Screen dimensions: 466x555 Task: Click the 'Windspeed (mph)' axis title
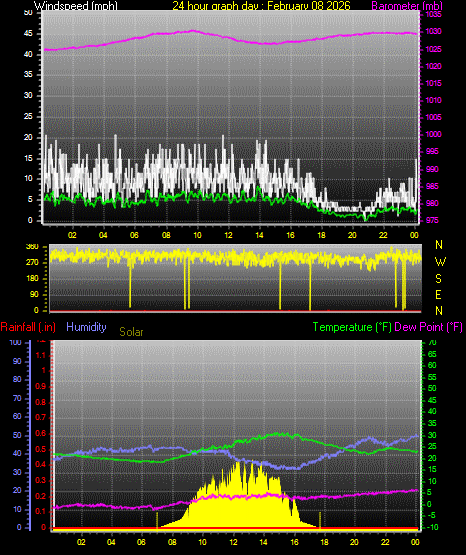pos(75,6)
